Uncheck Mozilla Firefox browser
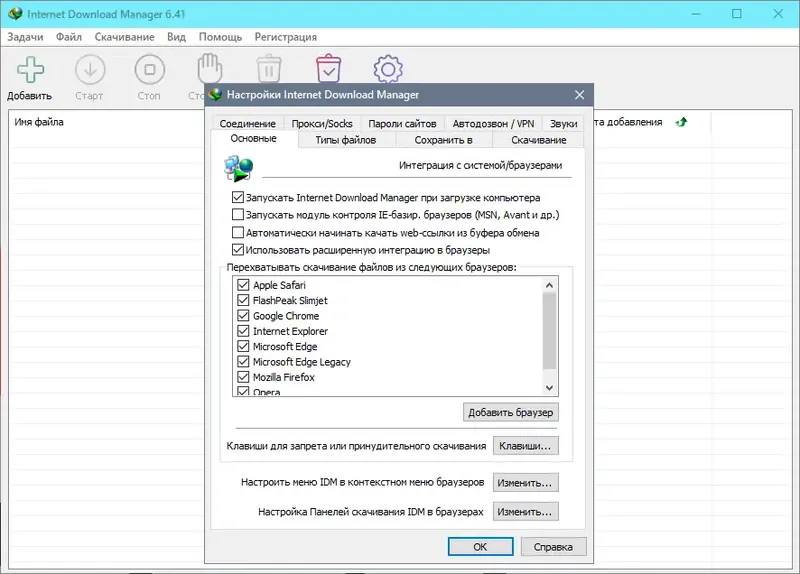This screenshot has width=800, height=574. point(243,377)
